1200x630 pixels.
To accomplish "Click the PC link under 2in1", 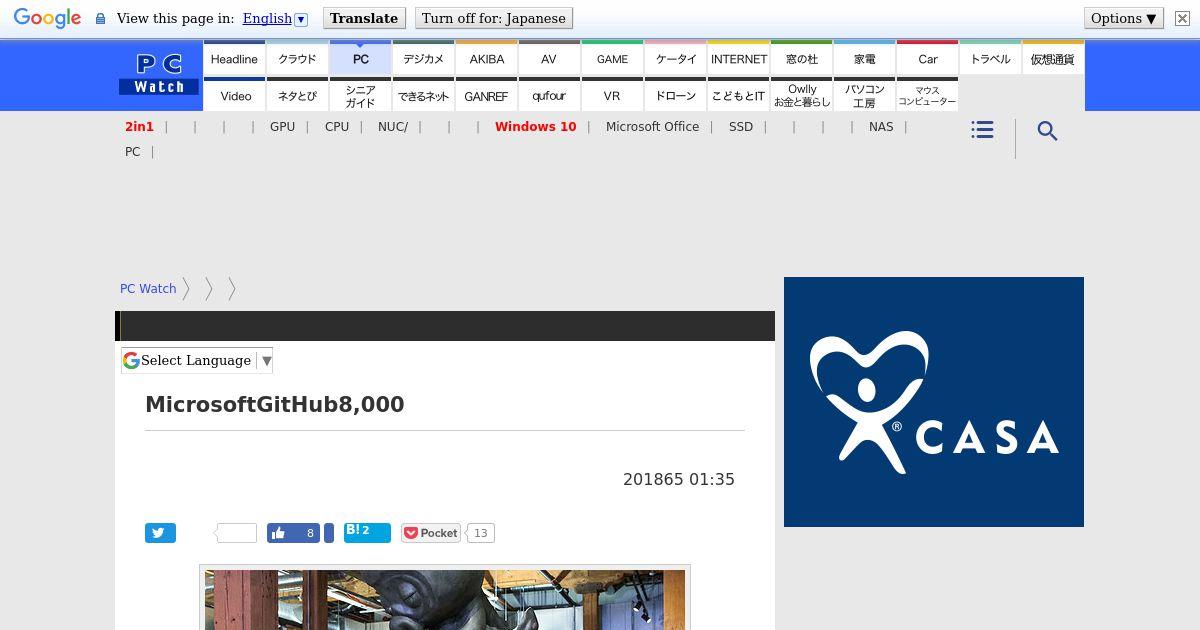I will pos(132,152).
